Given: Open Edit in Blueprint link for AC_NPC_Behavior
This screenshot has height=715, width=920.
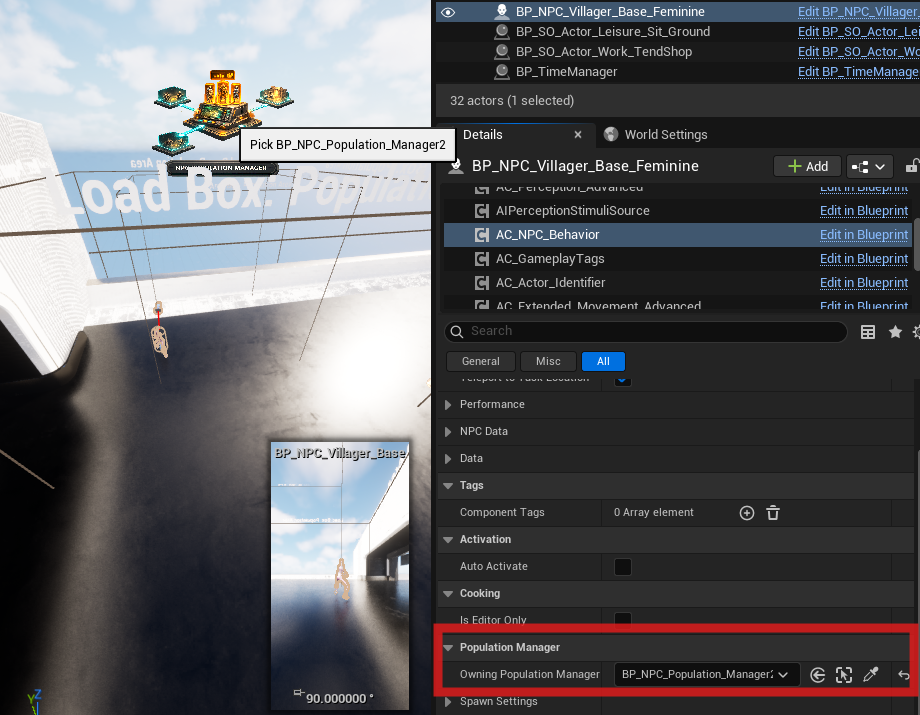Looking at the screenshot, I should [x=863, y=235].
